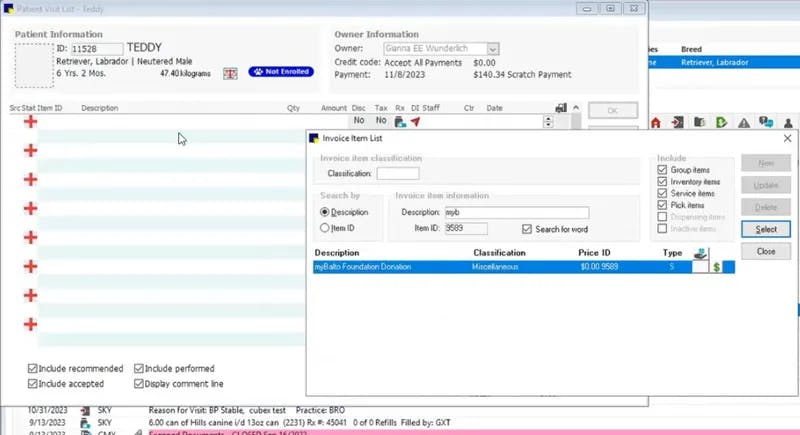Click the red paper plane icon
Viewport: 800px width, 435px height.
pyautogui.click(x=415, y=121)
